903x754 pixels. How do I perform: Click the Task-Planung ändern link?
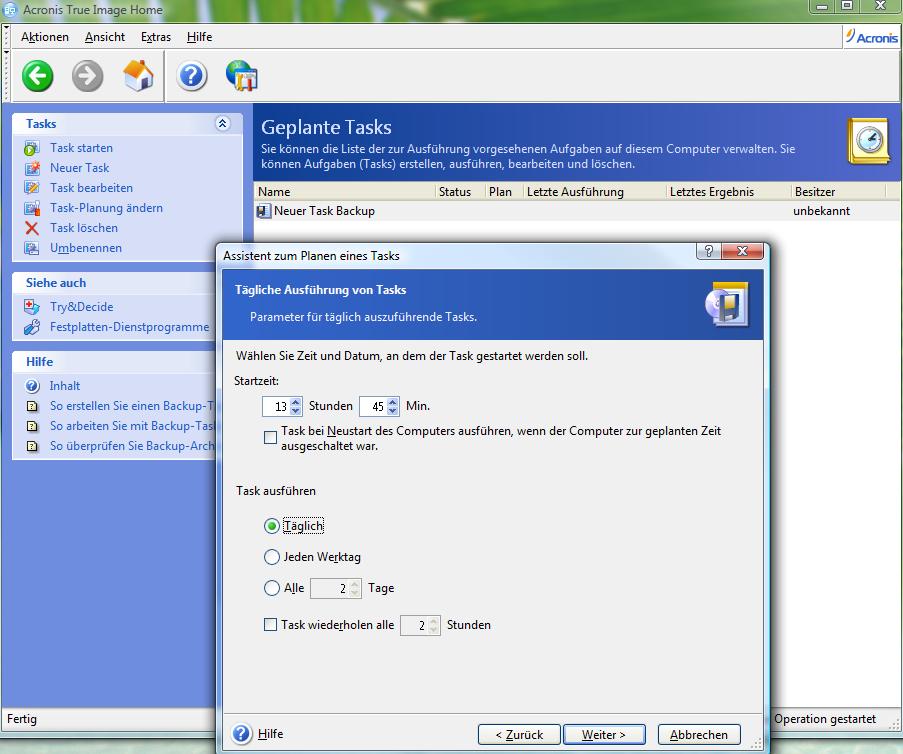pos(107,208)
